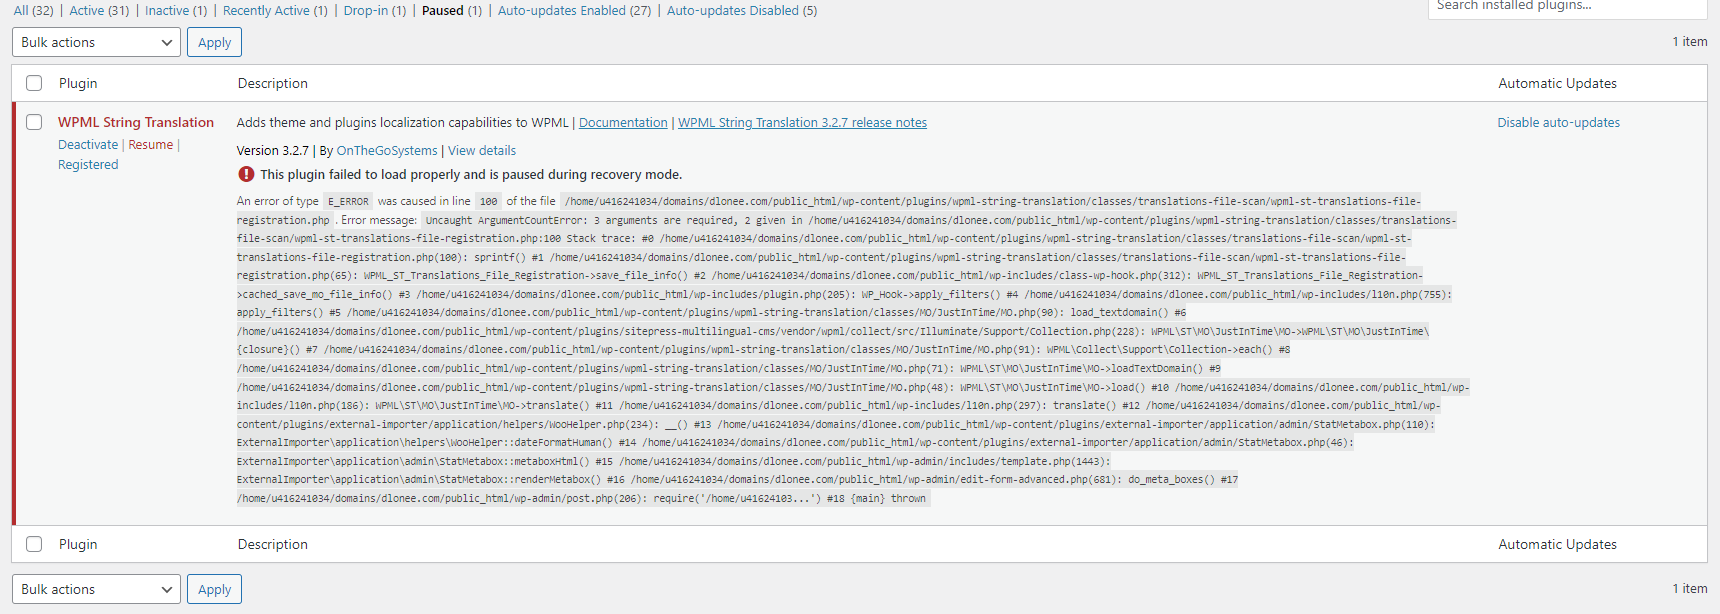Show All (32) plugins filter
This screenshot has width=1720, height=614.
tap(34, 10)
